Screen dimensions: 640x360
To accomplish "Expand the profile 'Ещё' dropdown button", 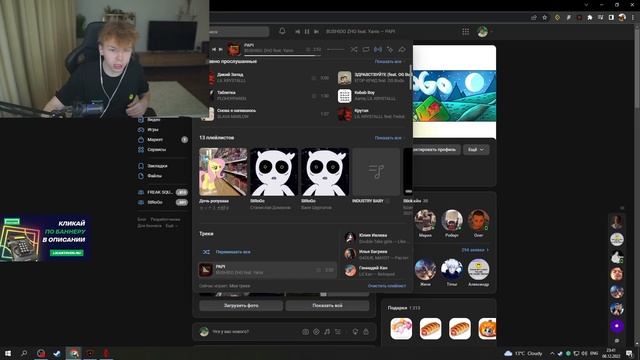I will (x=476, y=150).
